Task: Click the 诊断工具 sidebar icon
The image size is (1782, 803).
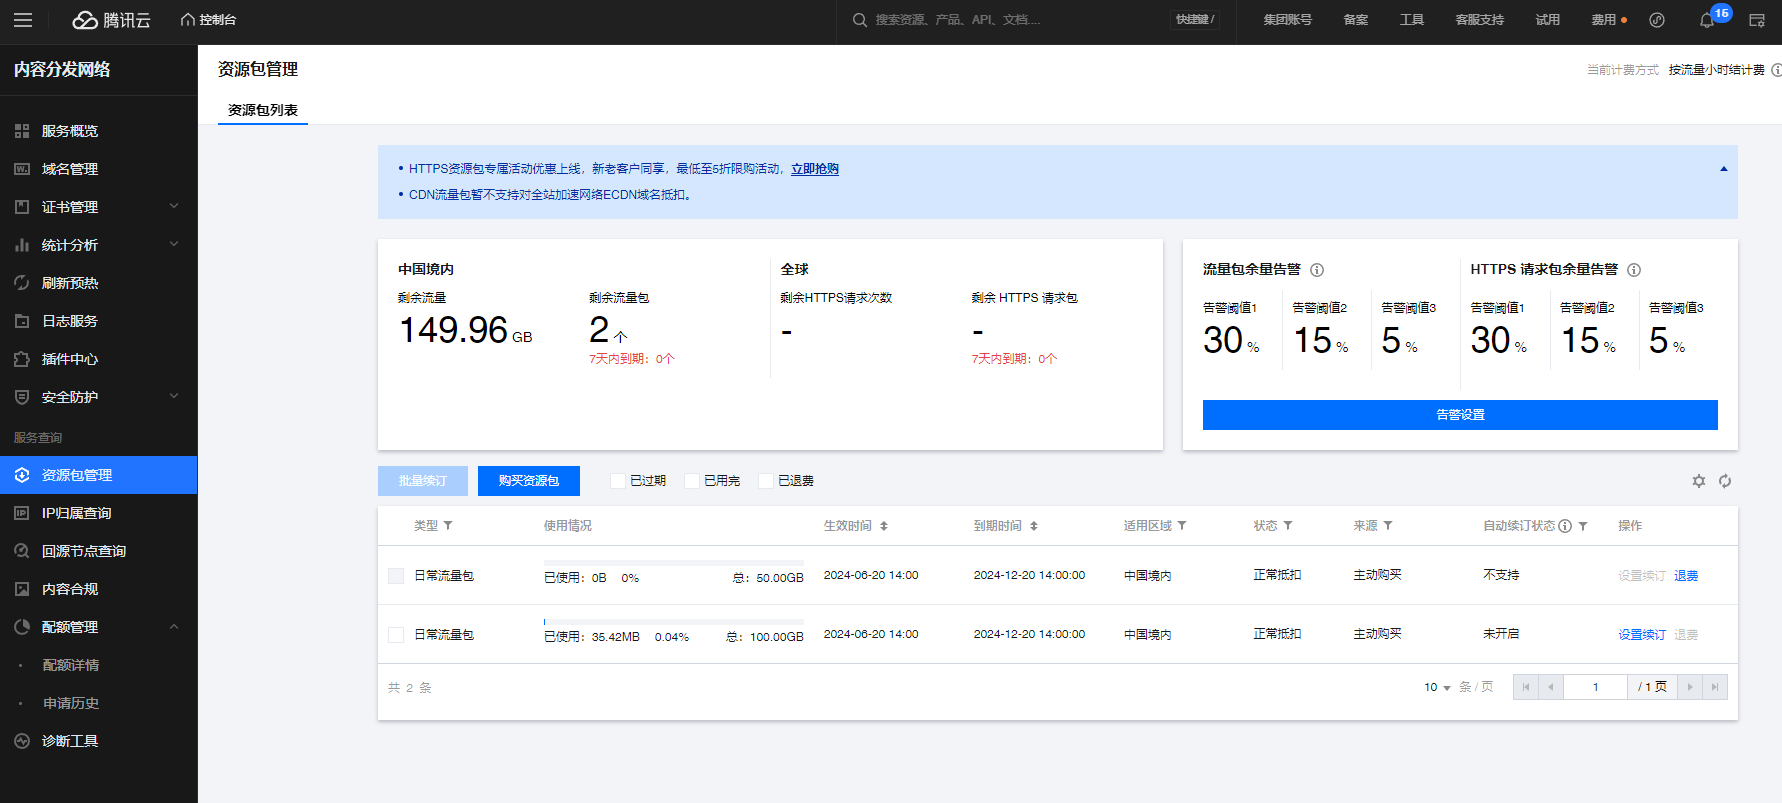Action: [22, 741]
